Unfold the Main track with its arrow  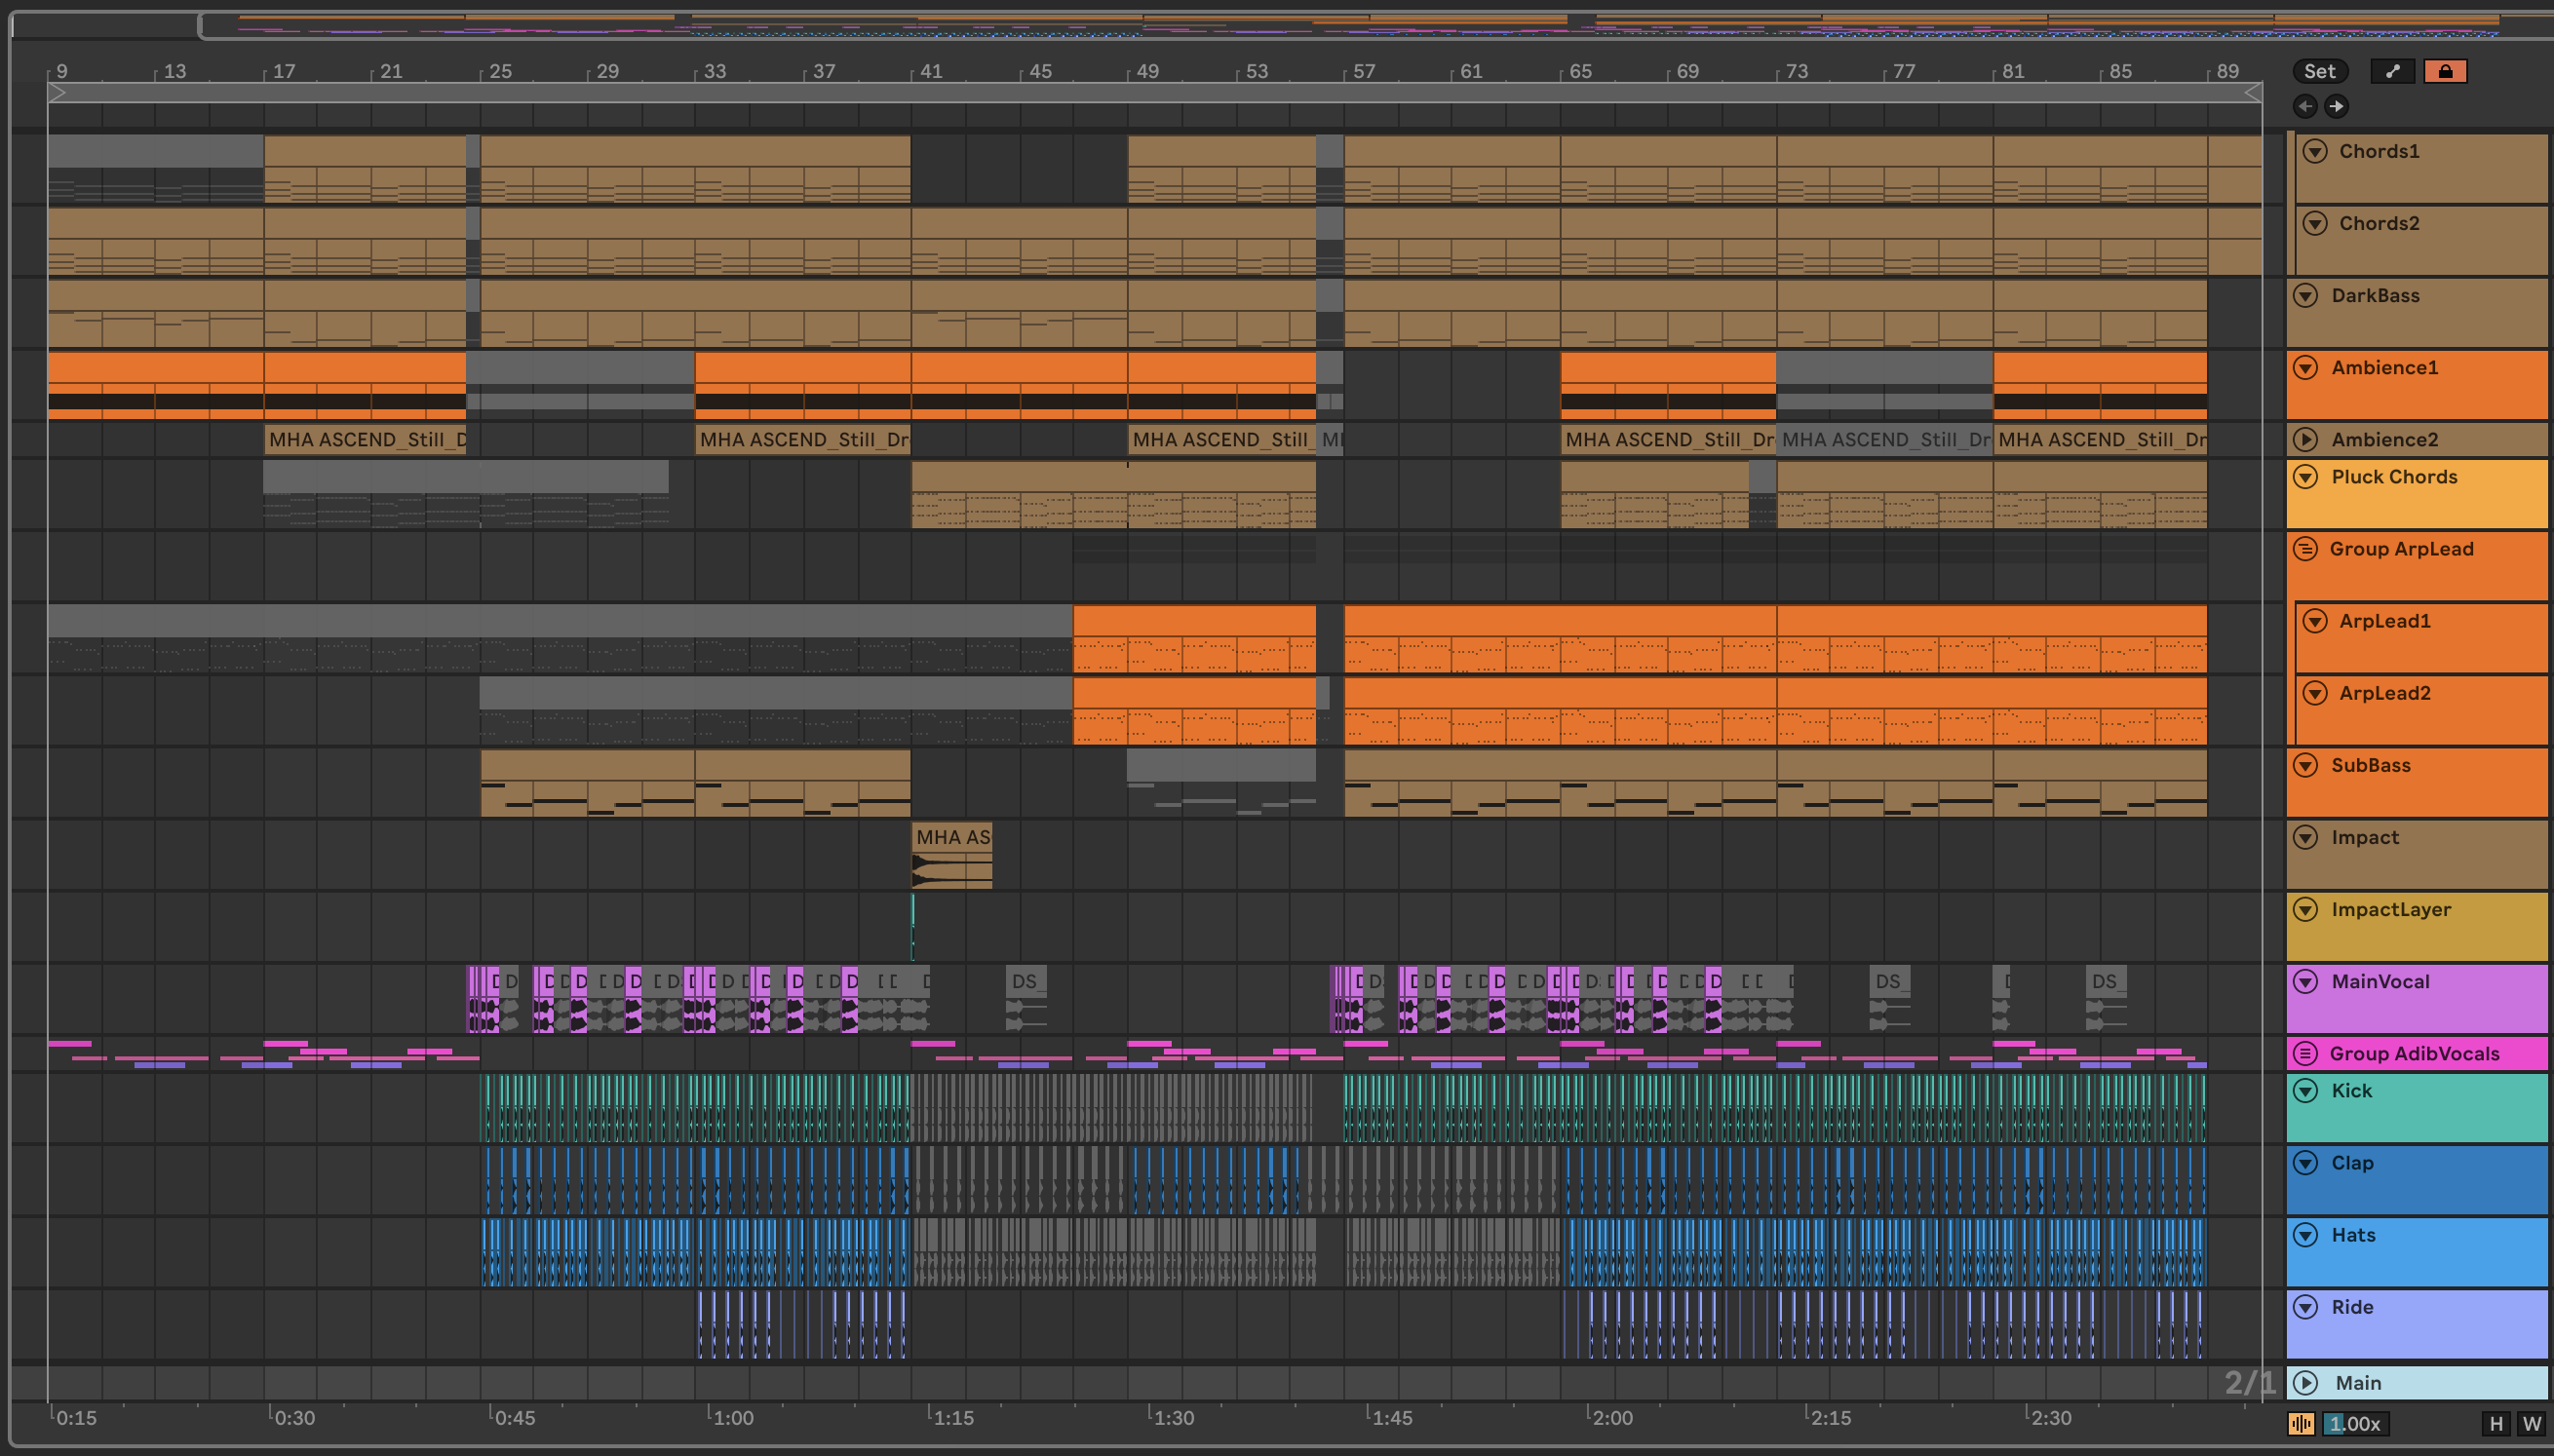pyautogui.click(x=2306, y=1382)
